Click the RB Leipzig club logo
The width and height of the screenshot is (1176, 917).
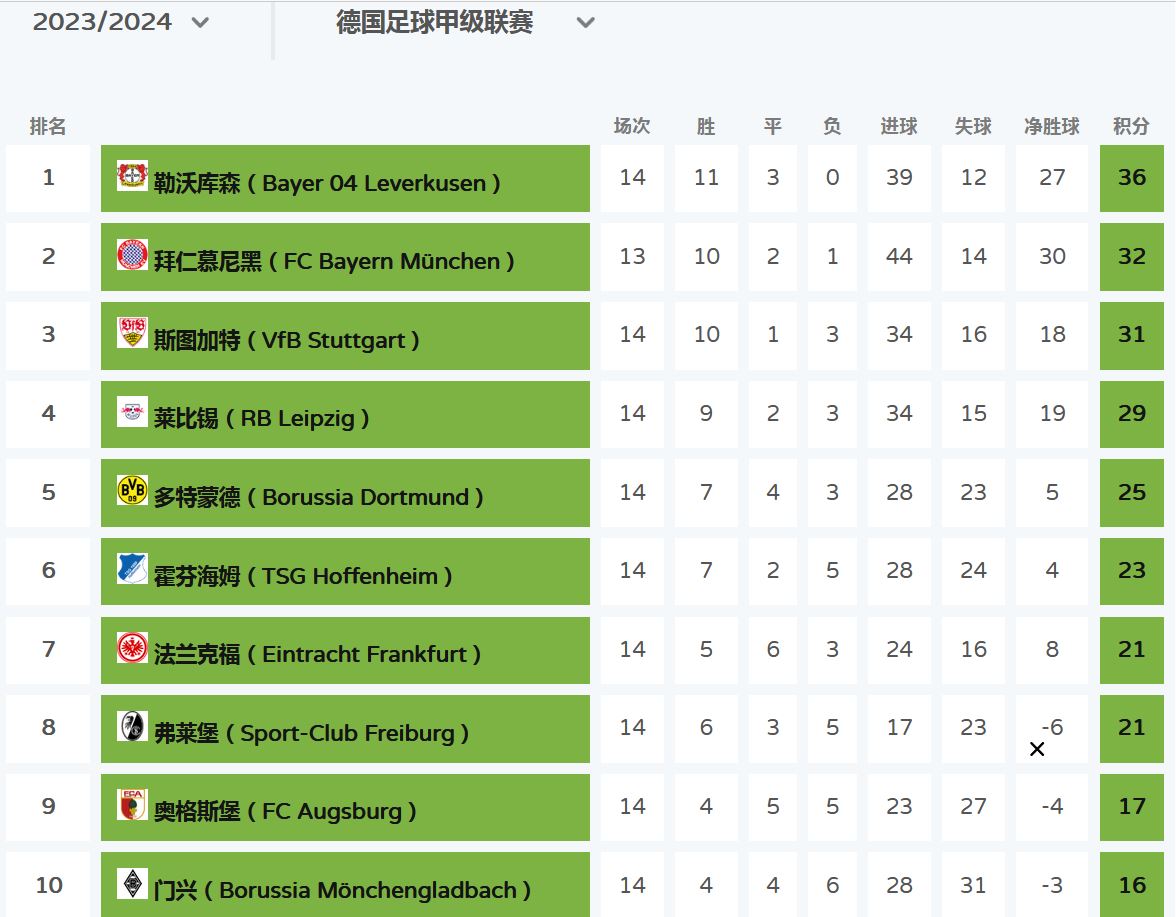point(132,412)
